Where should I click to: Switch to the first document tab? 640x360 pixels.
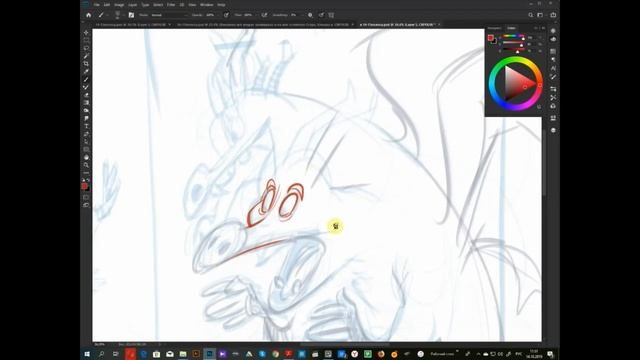point(131,25)
